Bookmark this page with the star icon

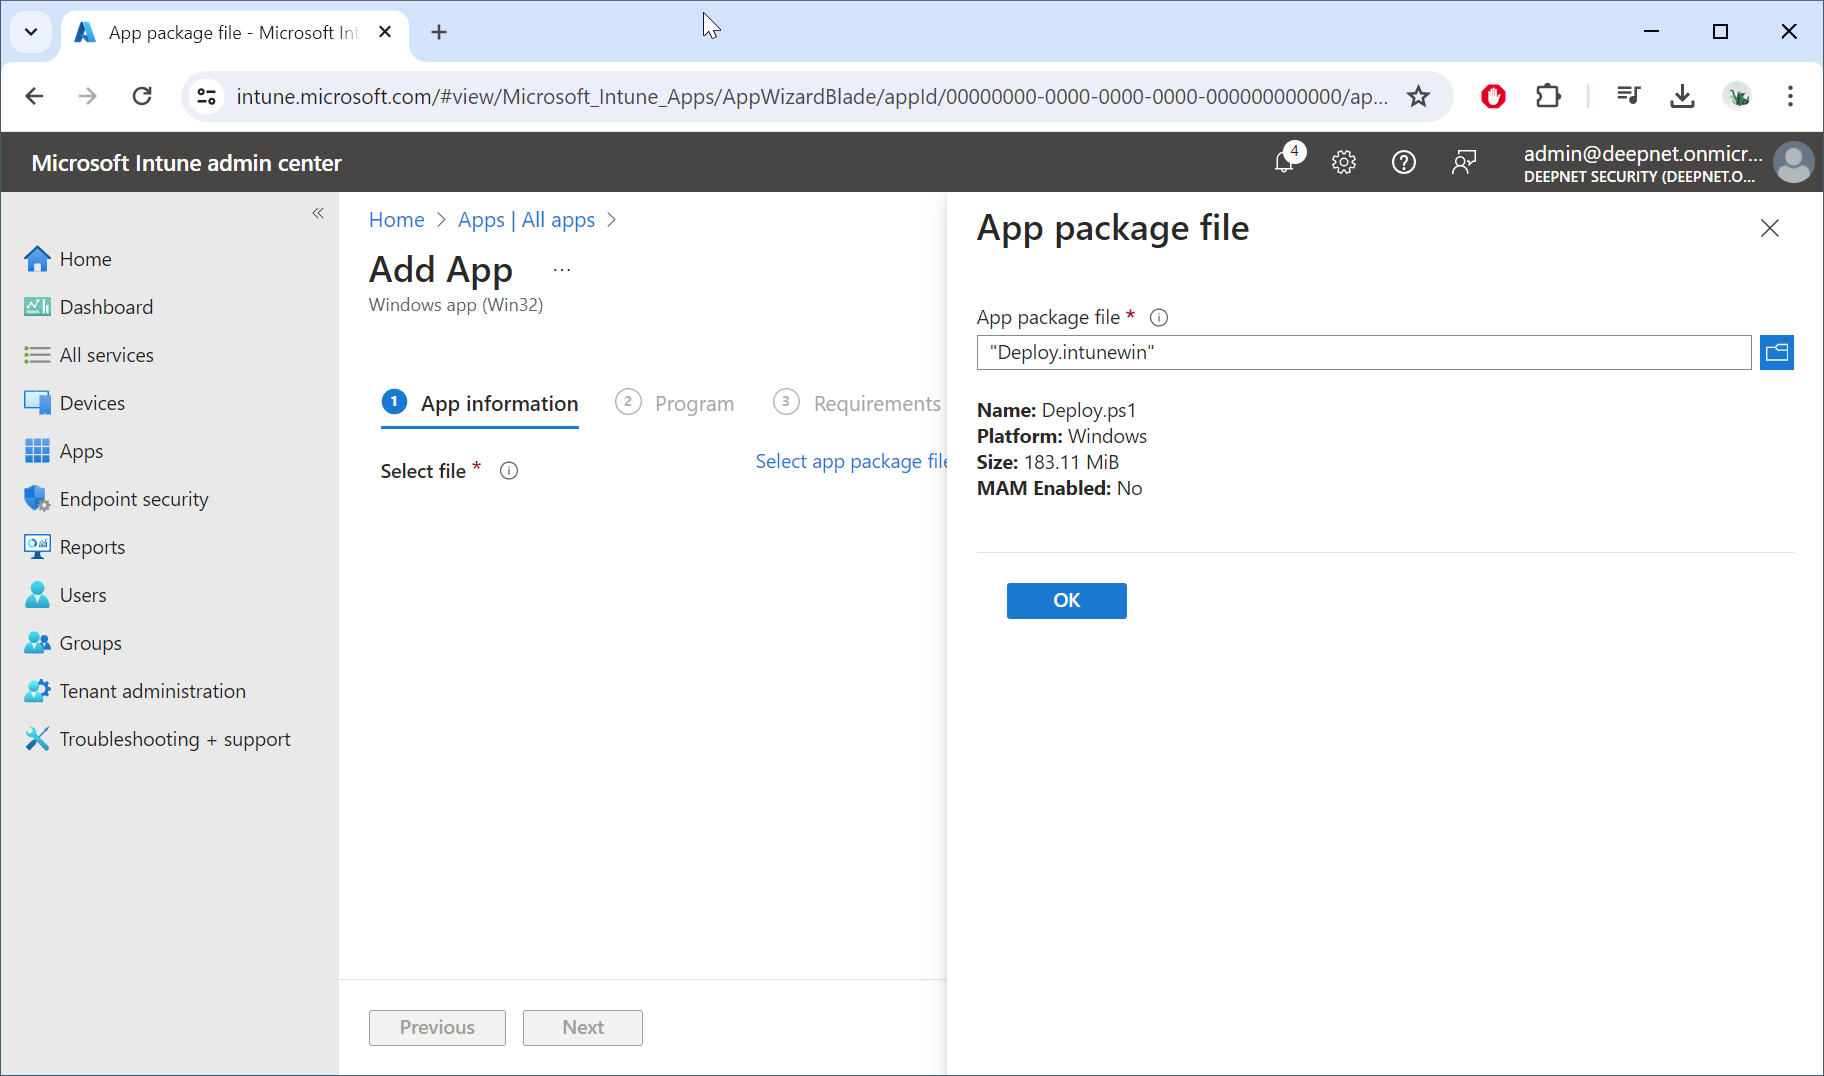pyautogui.click(x=1418, y=96)
